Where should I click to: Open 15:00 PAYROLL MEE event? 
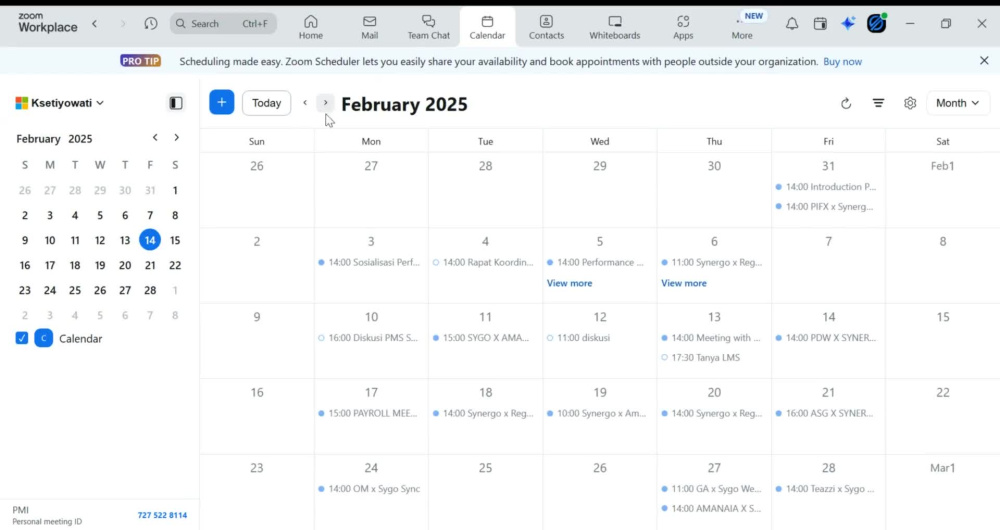pos(370,413)
